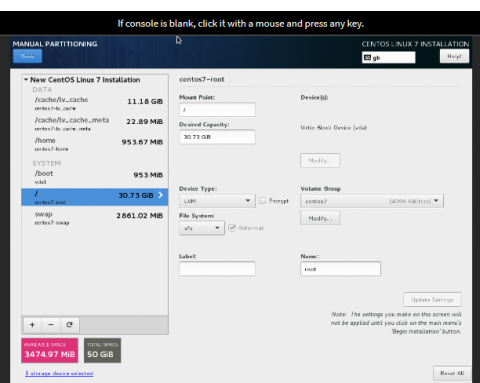Click the remove mount point minus icon
The width and height of the screenshot is (480, 383).
point(51,325)
